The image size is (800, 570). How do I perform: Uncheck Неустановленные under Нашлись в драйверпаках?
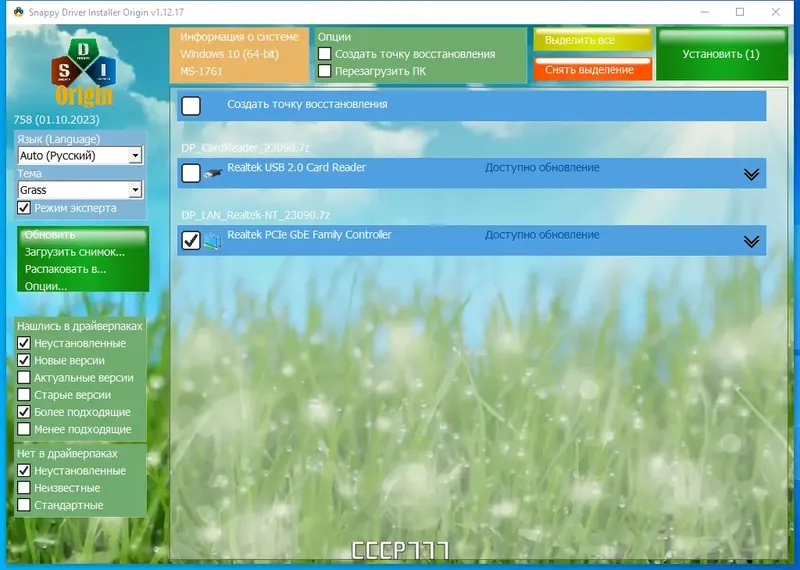tap(24, 343)
